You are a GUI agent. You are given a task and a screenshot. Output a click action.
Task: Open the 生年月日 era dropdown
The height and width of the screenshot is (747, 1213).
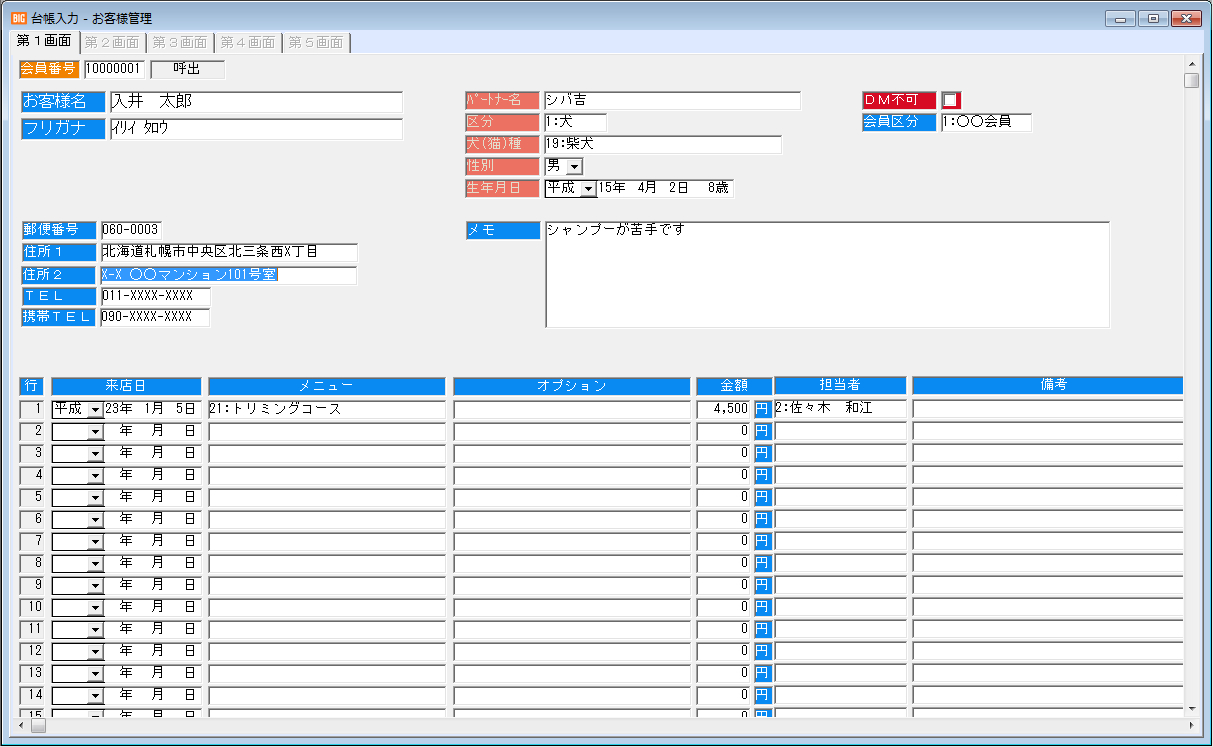(587, 188)
